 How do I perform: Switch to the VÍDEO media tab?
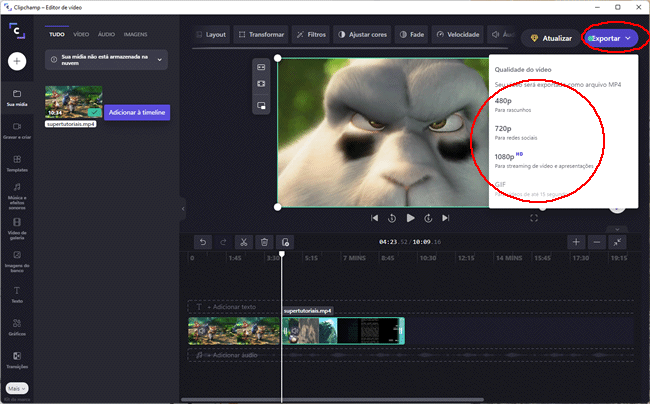(81, 34)
